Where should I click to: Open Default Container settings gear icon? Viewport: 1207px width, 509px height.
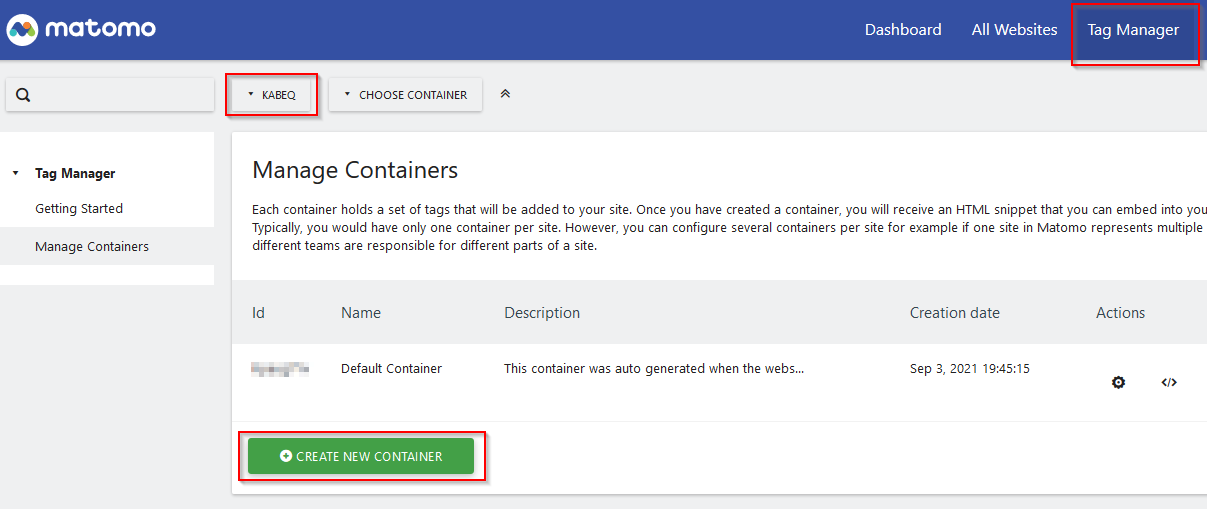point(1118,382)
